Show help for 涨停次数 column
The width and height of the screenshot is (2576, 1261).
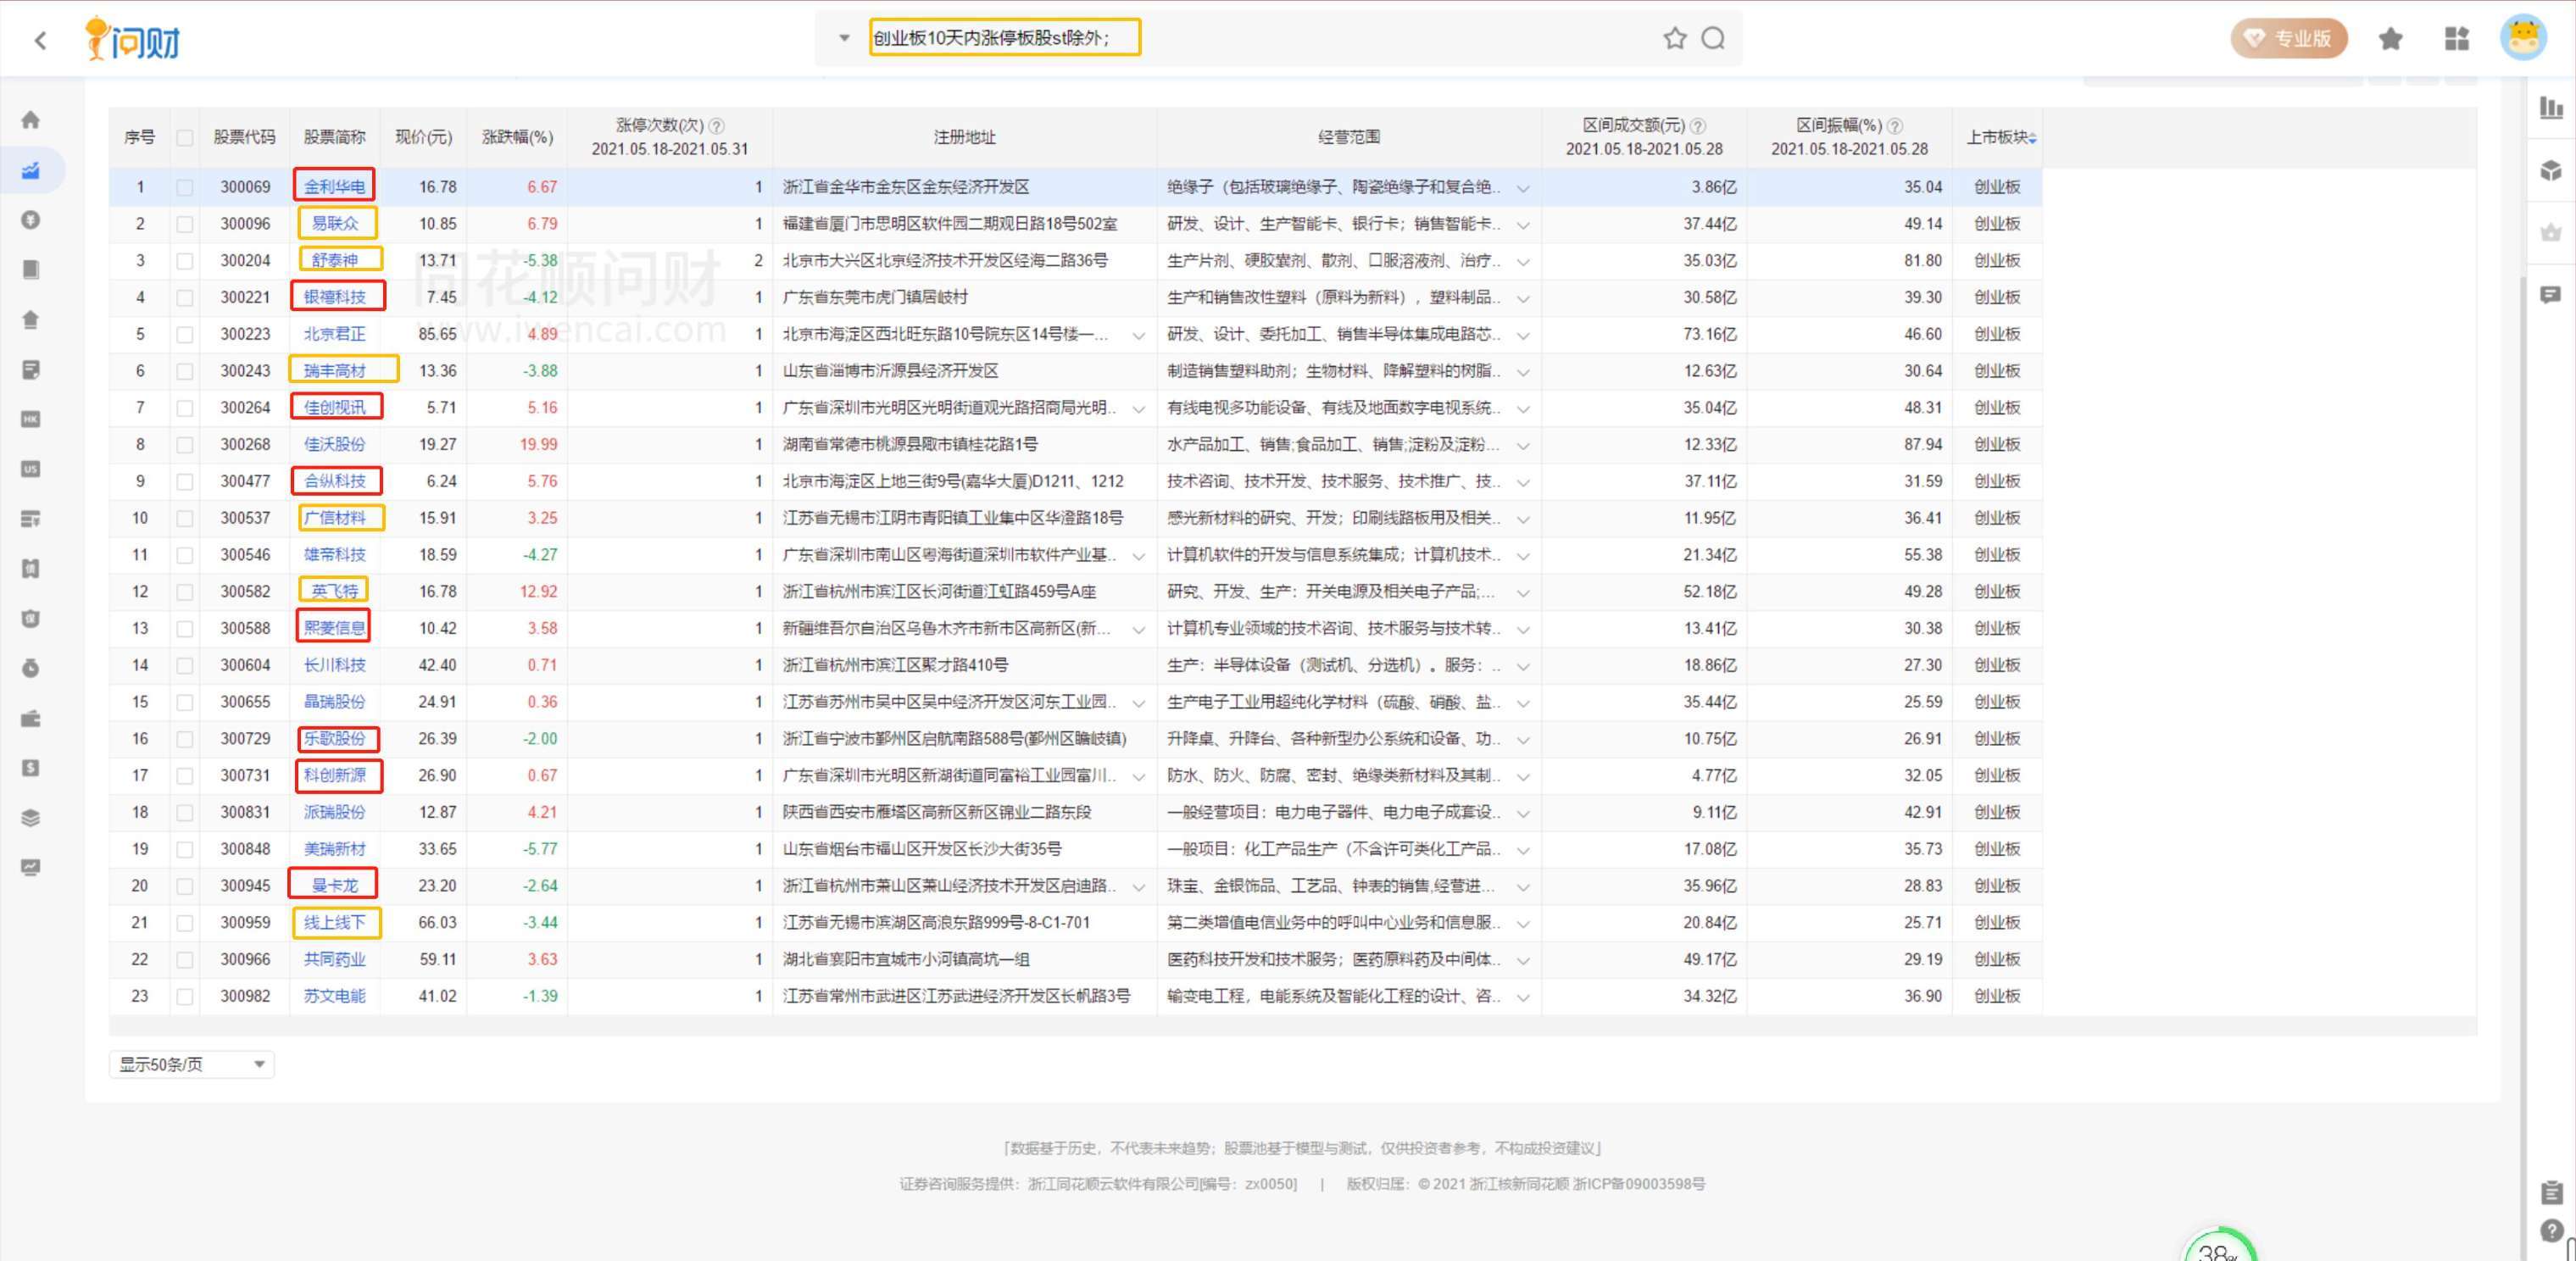(717, 126)
